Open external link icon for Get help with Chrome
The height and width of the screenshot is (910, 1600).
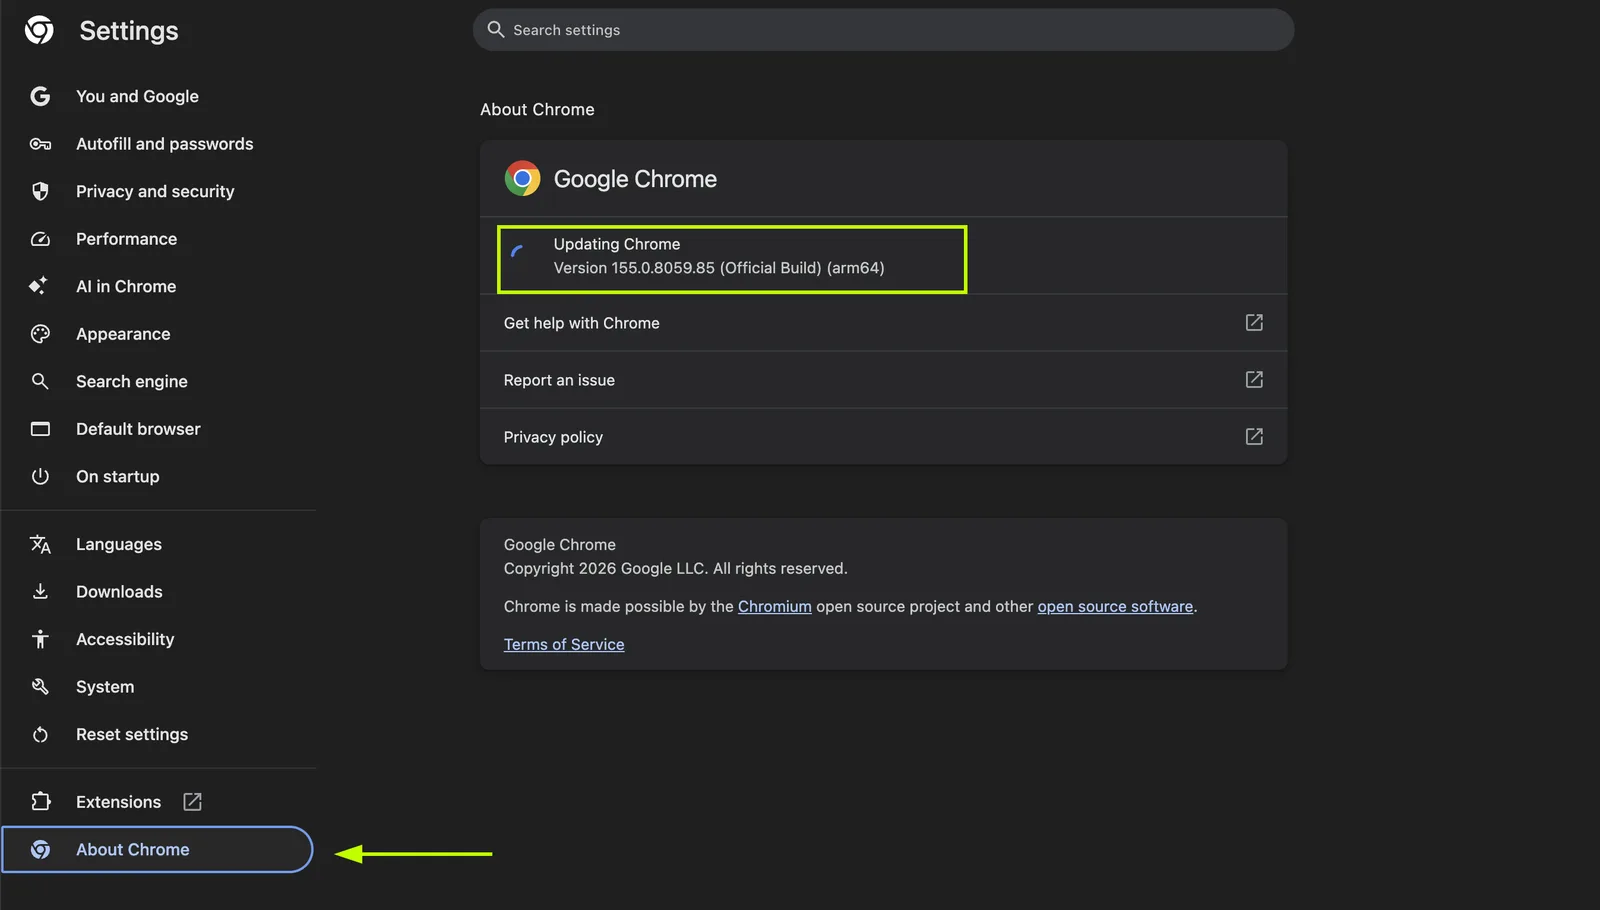coord(1254,322)
